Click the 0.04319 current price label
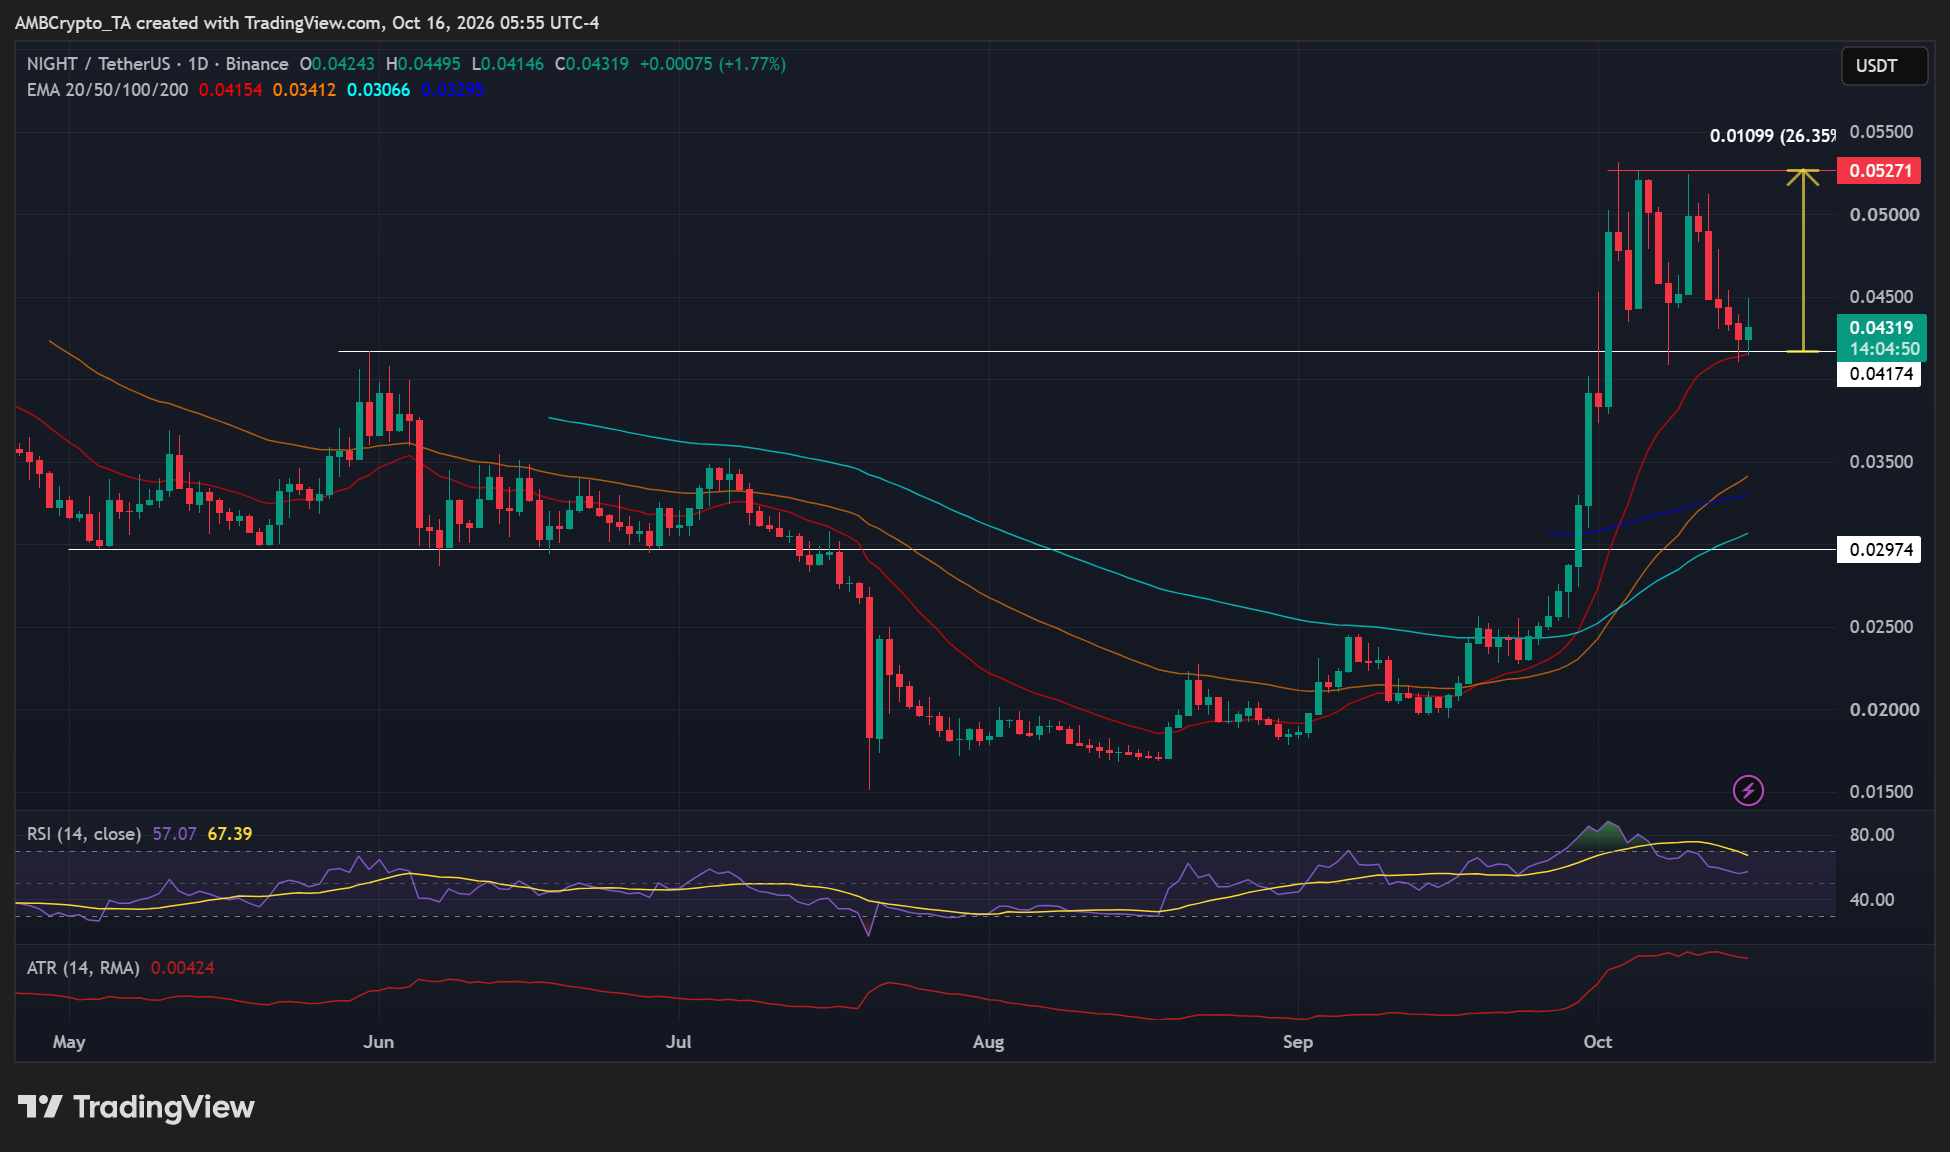Image resolution: width=1950 pixels, height=1152 pixels. (1881, 327)
